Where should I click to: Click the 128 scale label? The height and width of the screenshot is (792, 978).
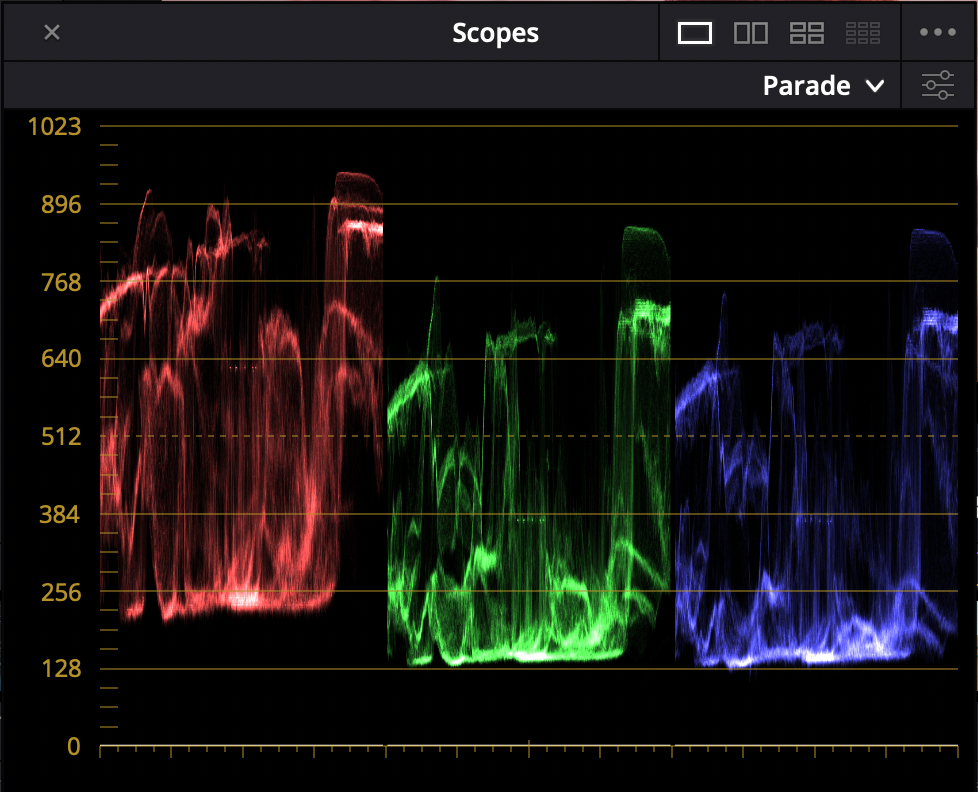point(60,669)
